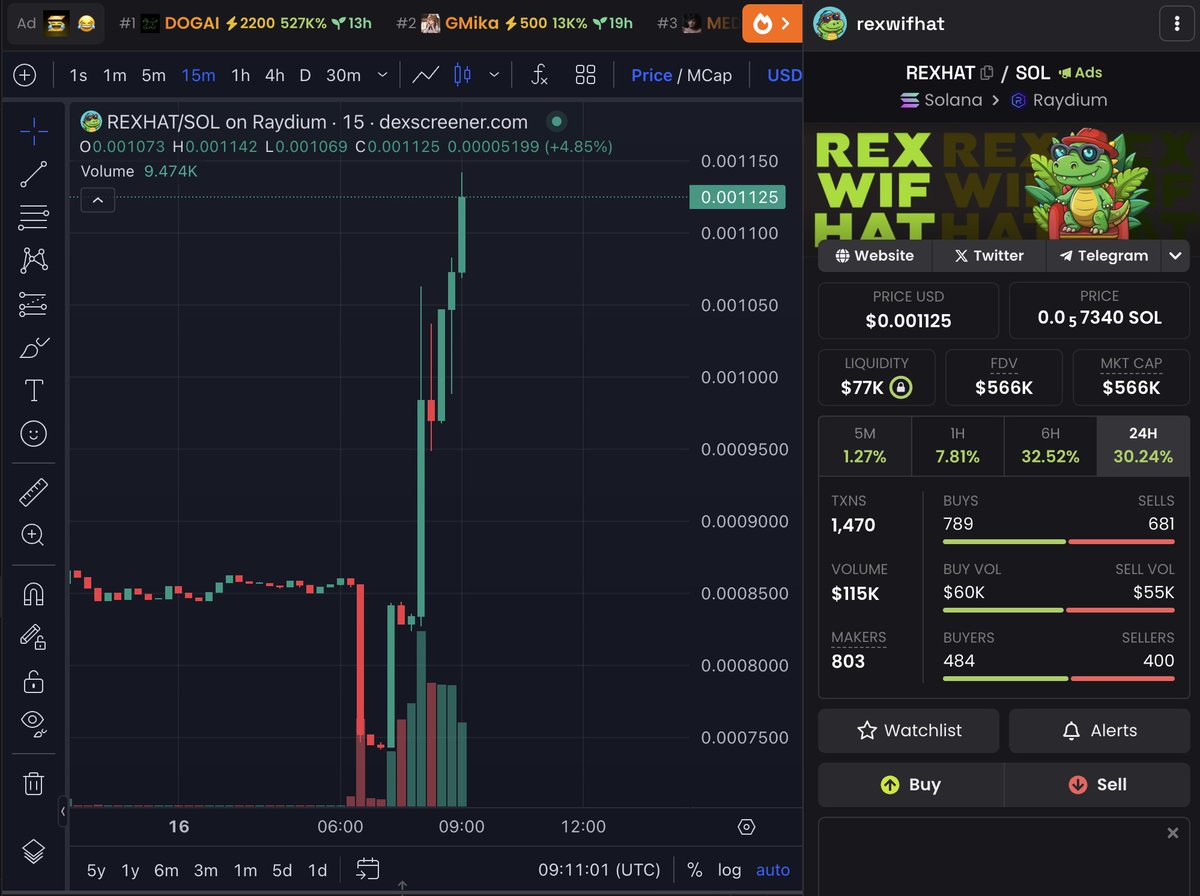
Task: Add symbol with plus circle icon
Action: click(x=24, y=75)
